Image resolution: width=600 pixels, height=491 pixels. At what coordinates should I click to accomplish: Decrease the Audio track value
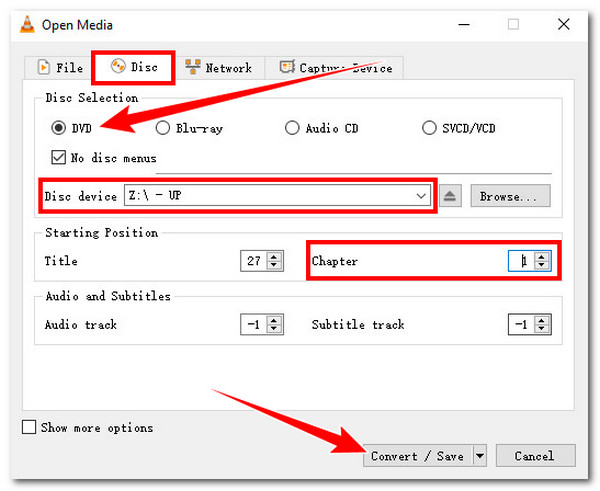[274, 328]
